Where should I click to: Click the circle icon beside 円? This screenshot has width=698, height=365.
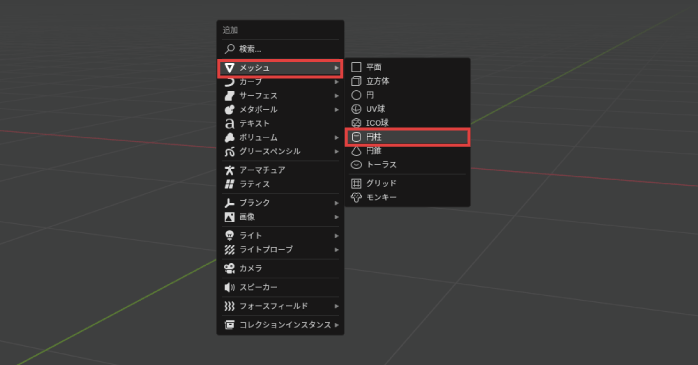[x=356, y=95]
